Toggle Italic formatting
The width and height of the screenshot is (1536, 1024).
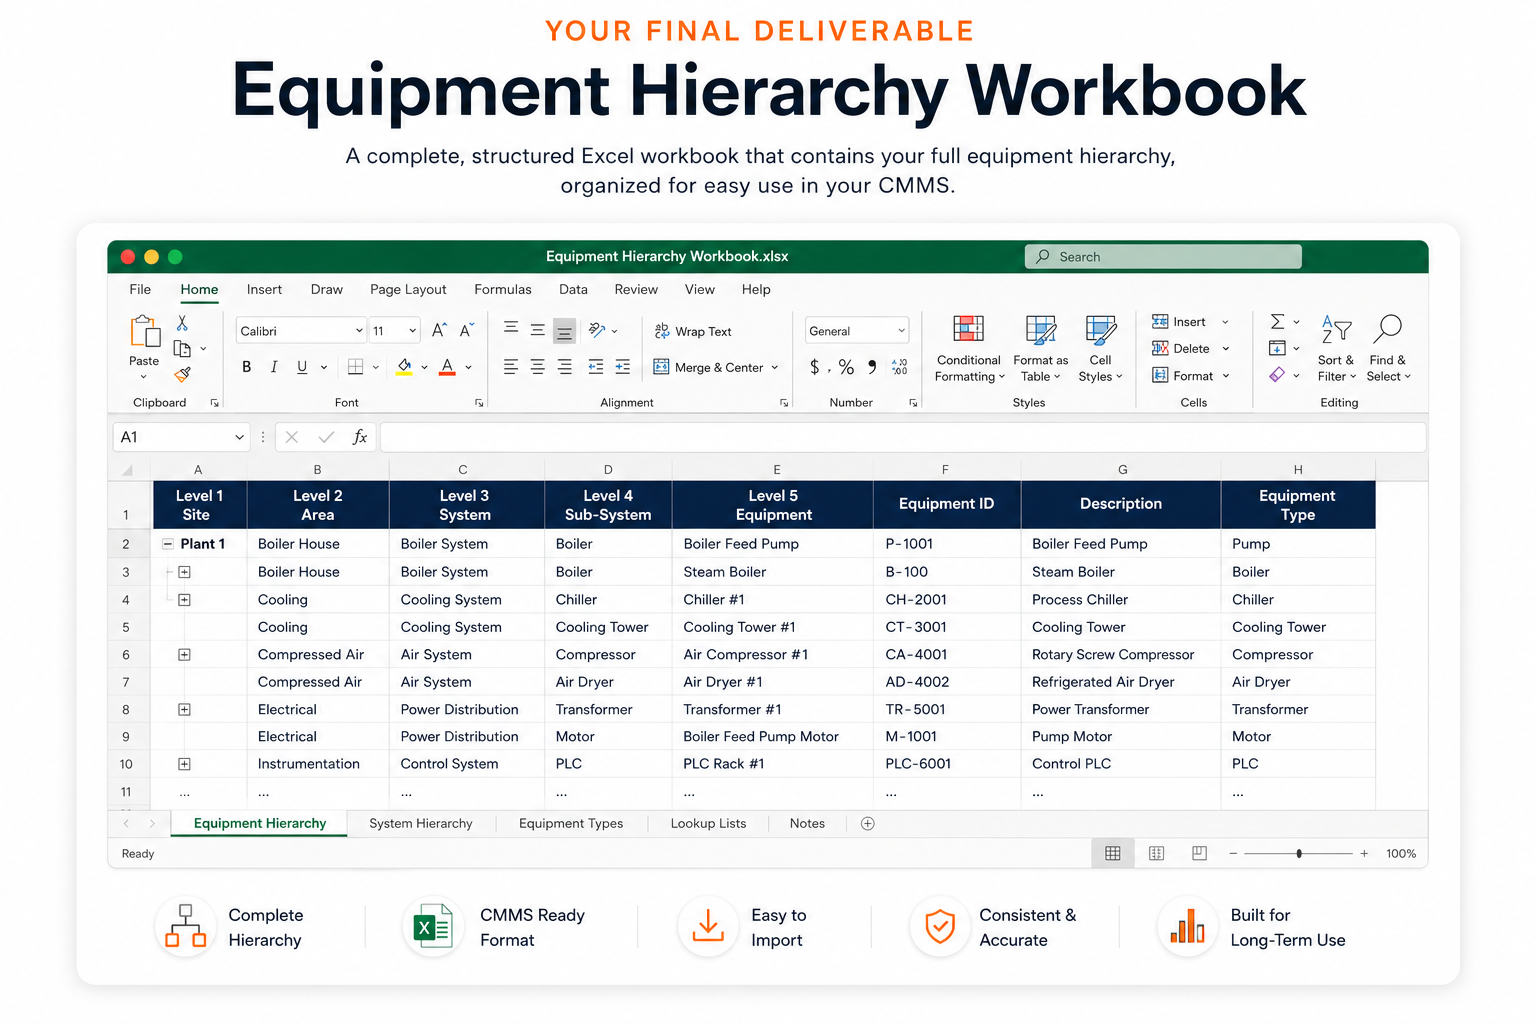pos(274,367)
